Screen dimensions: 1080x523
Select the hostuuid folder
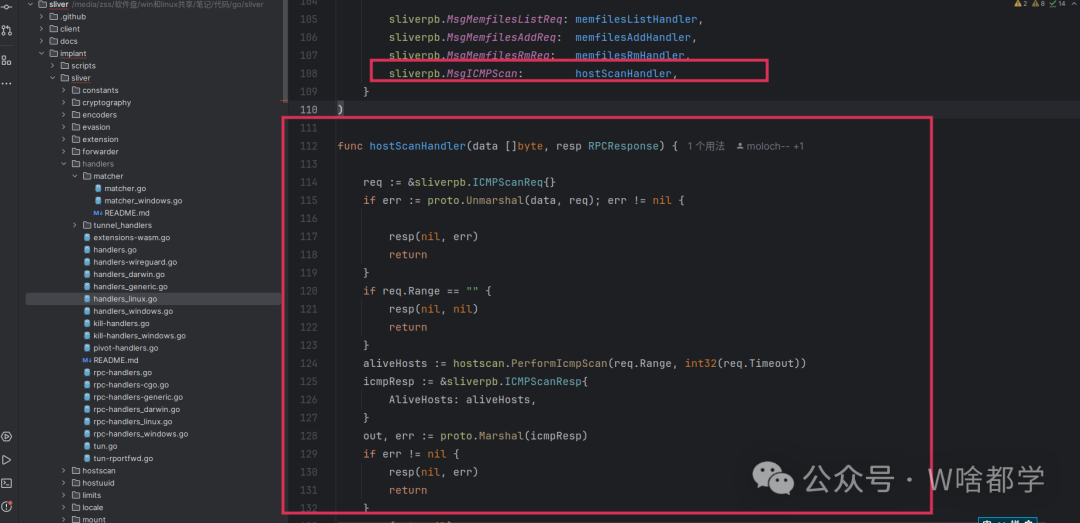pos(98,483)
